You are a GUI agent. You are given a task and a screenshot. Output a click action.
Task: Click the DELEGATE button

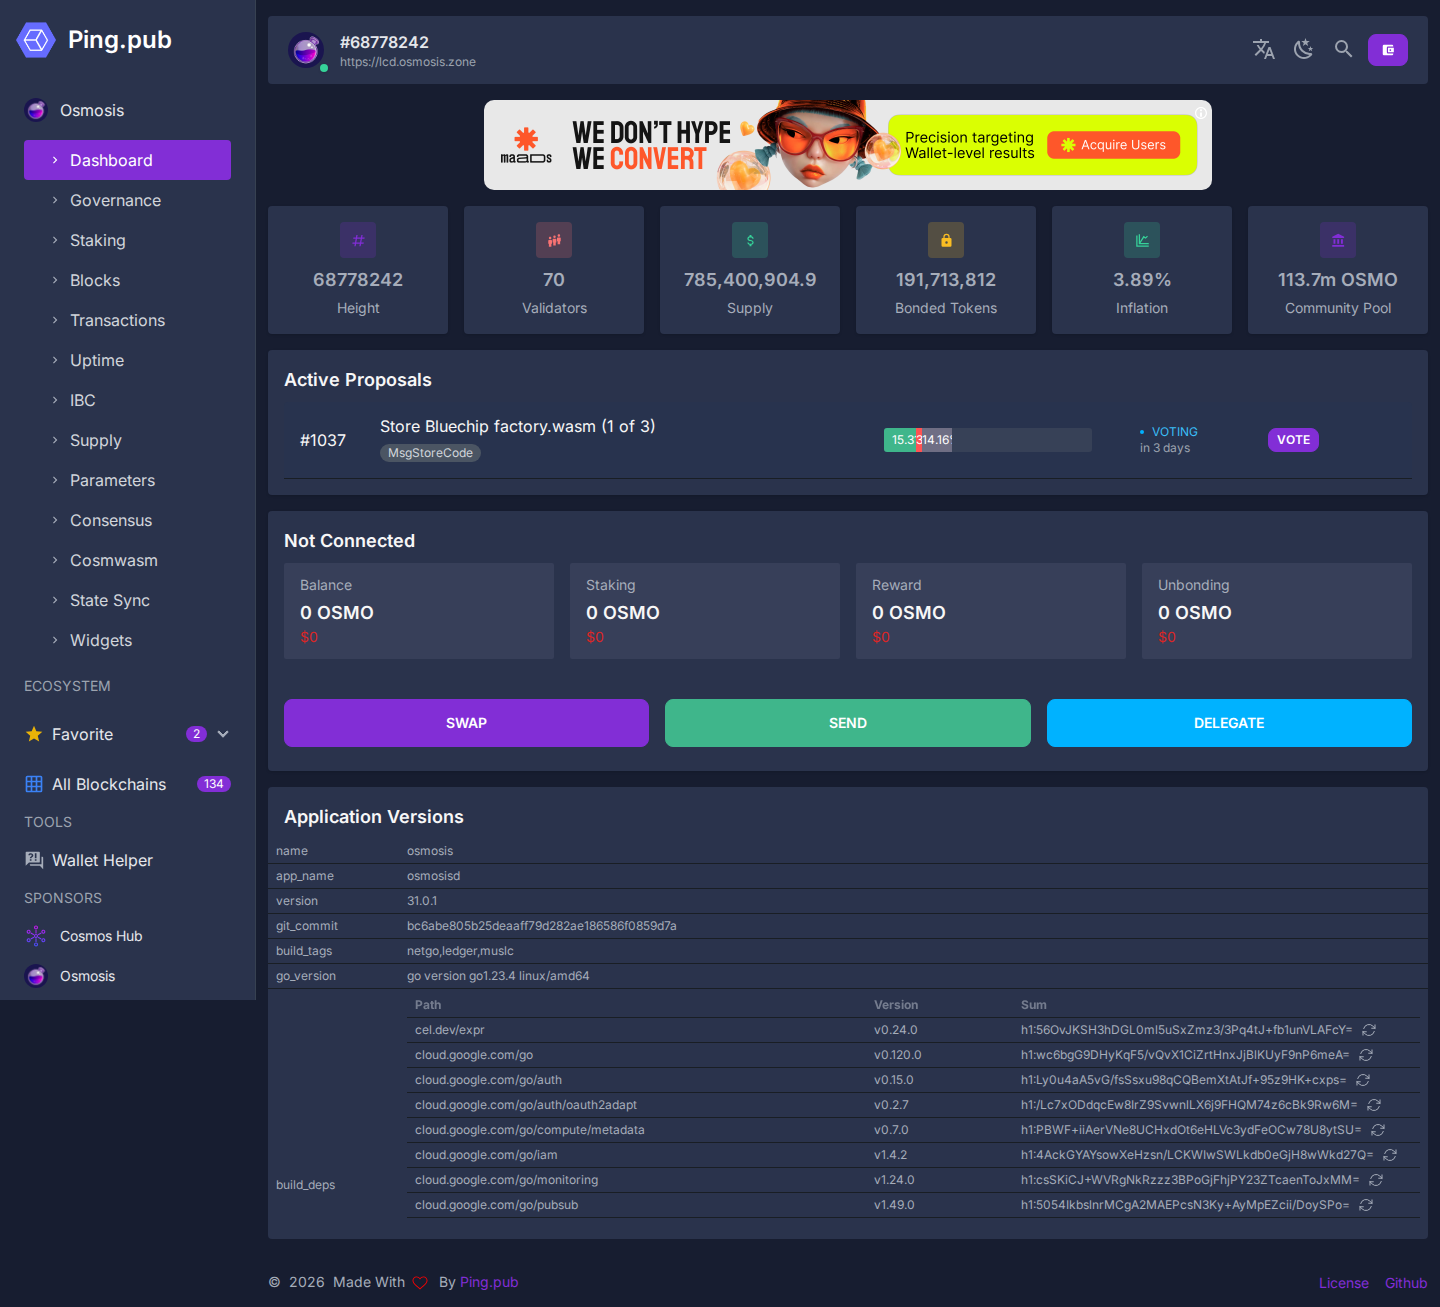(x=1229, y=723)
